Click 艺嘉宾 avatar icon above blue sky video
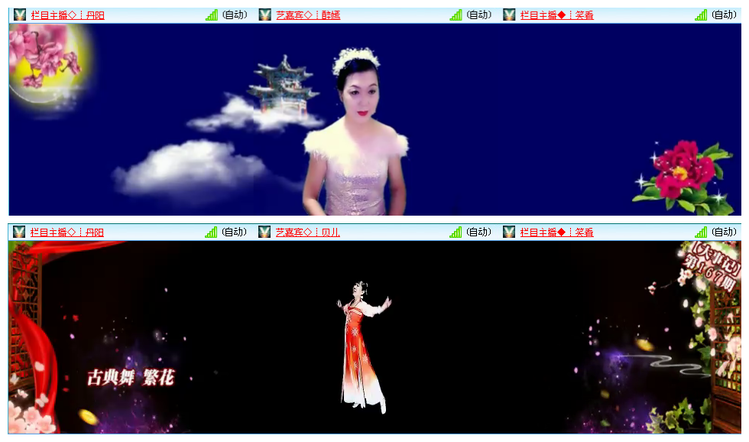Screen dimensions: 749x442 [x=265, y=15]
